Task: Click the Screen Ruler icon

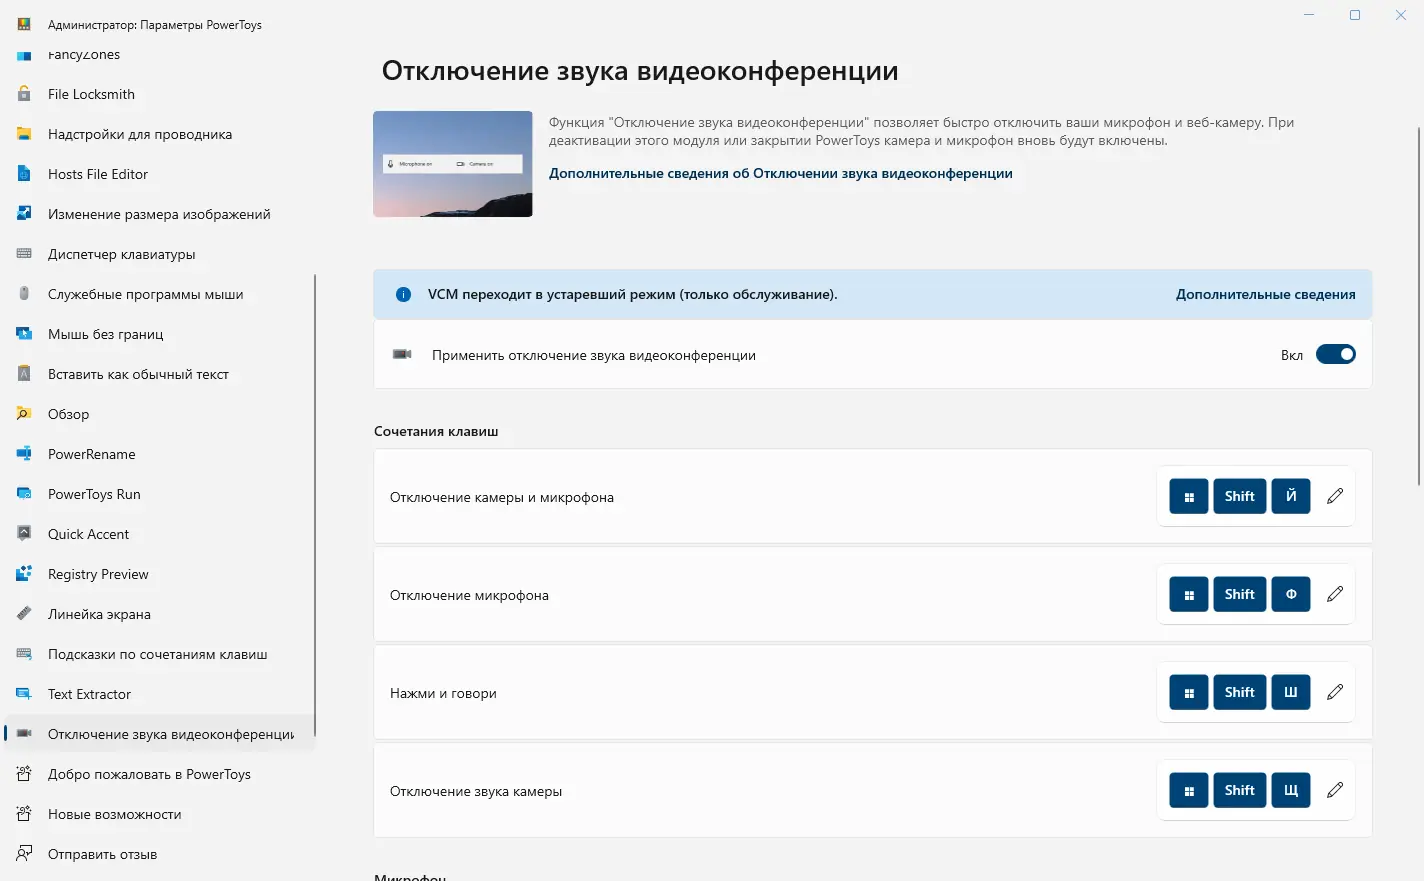Action: pyautogui.click(x=24, y=614)
